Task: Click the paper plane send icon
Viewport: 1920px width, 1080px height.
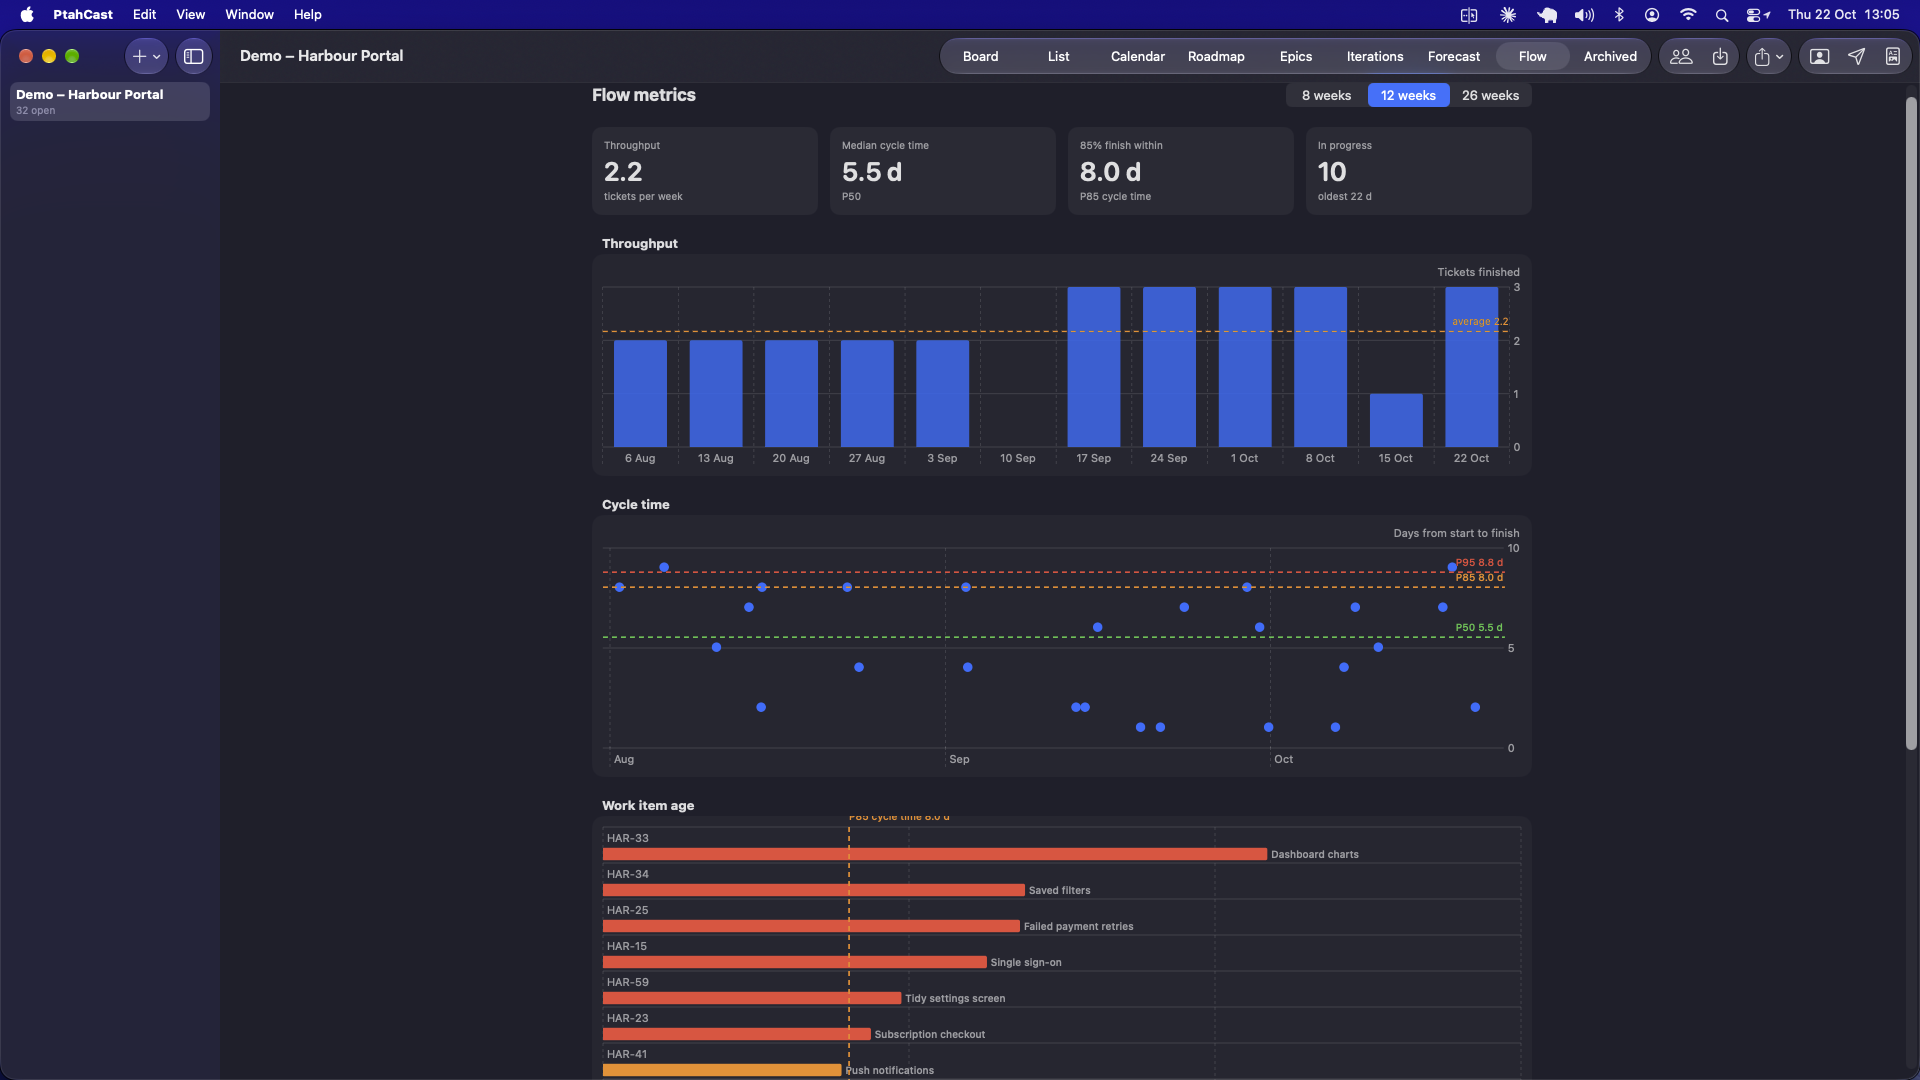Action: click(x=1856, y=57)
